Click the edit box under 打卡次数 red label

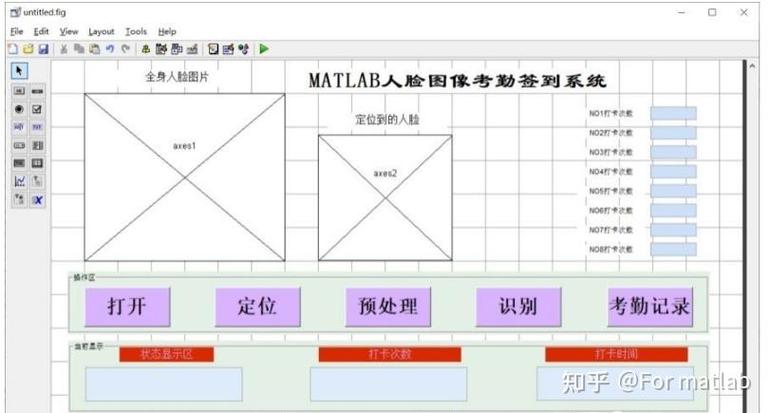(x=388, y=384)
